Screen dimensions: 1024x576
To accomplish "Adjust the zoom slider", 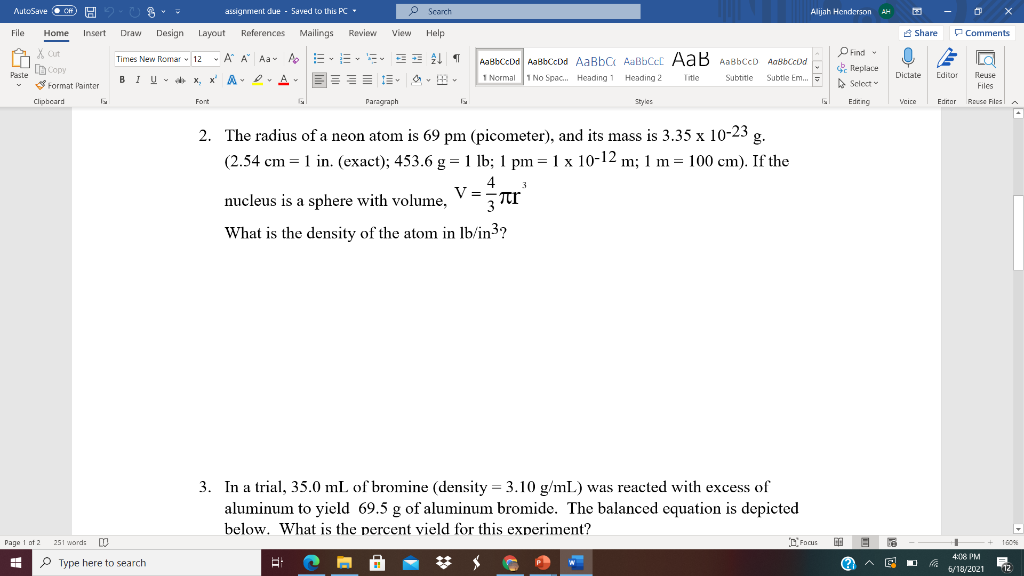I will pos(955,542).
